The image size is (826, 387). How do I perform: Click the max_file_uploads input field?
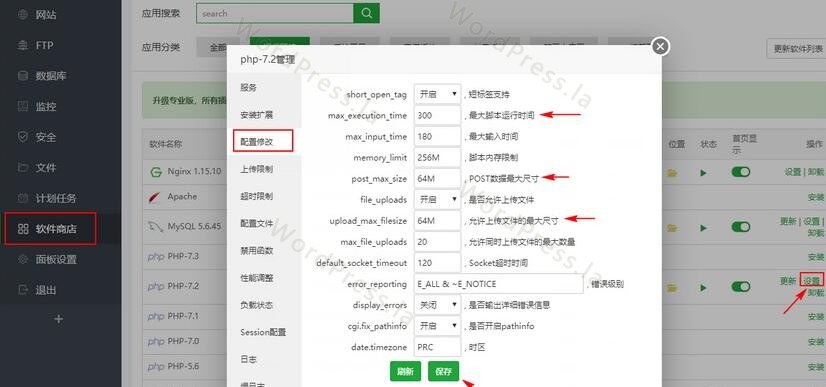point(437,242)
